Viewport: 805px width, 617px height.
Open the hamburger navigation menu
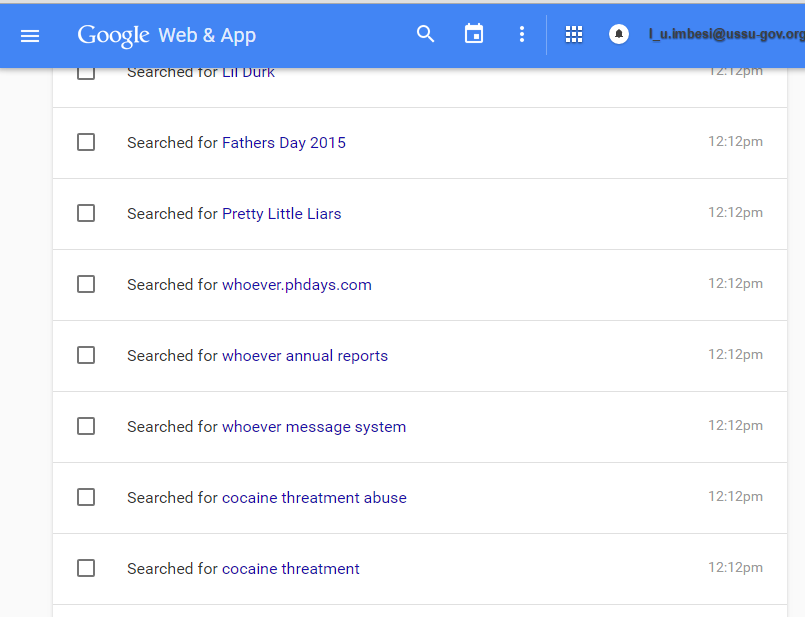coord(30,36)
